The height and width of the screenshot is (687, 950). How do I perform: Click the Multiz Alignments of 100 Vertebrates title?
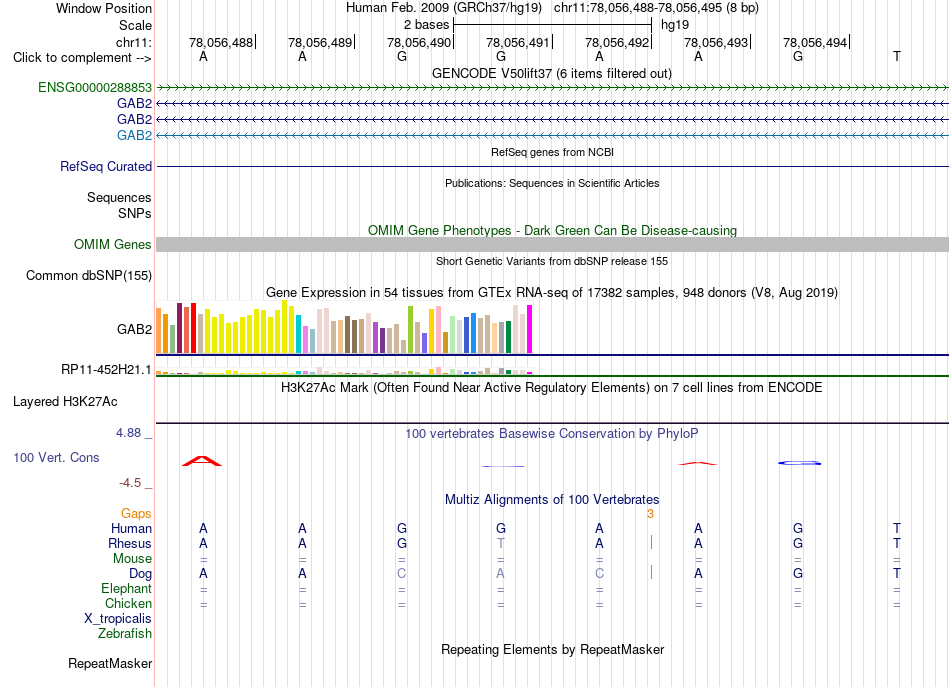(552, 499)
